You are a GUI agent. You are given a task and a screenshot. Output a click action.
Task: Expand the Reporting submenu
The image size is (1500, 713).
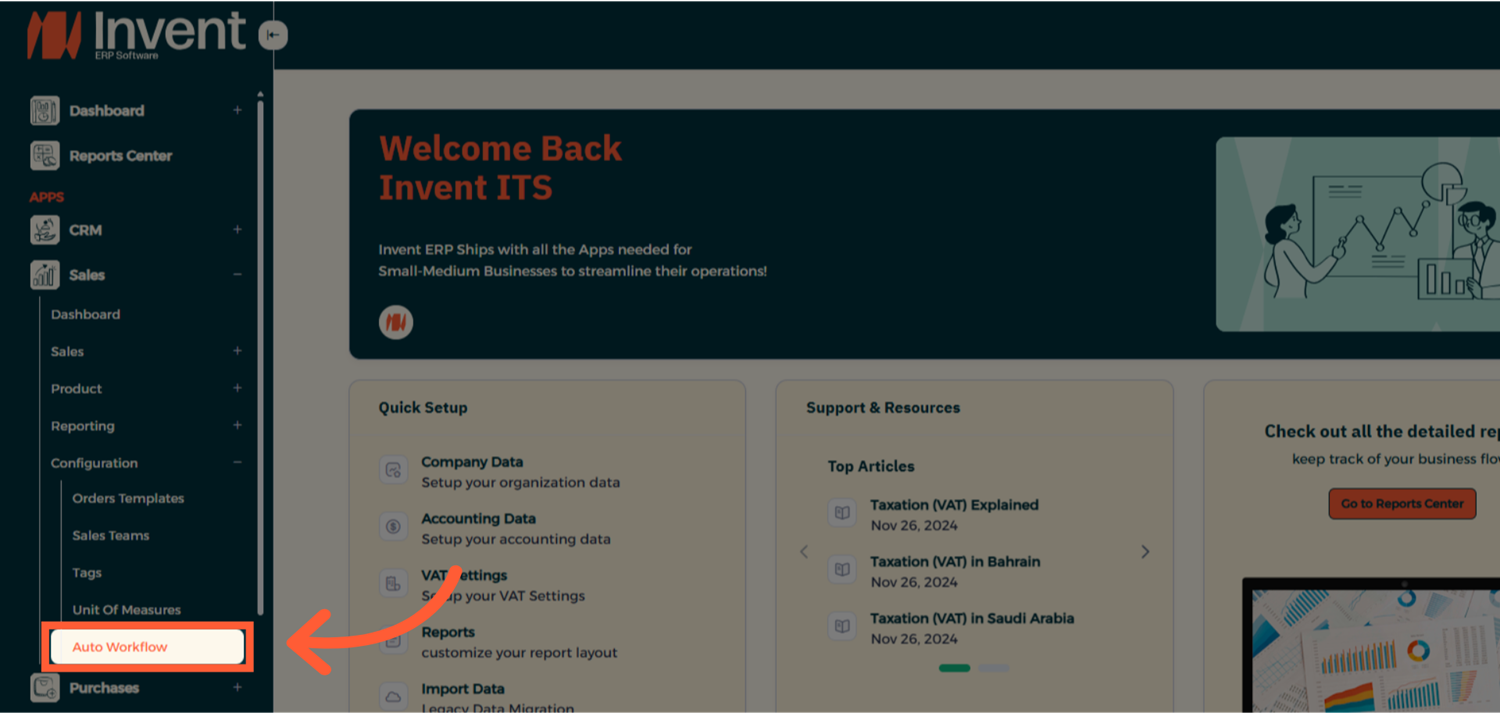237,426
